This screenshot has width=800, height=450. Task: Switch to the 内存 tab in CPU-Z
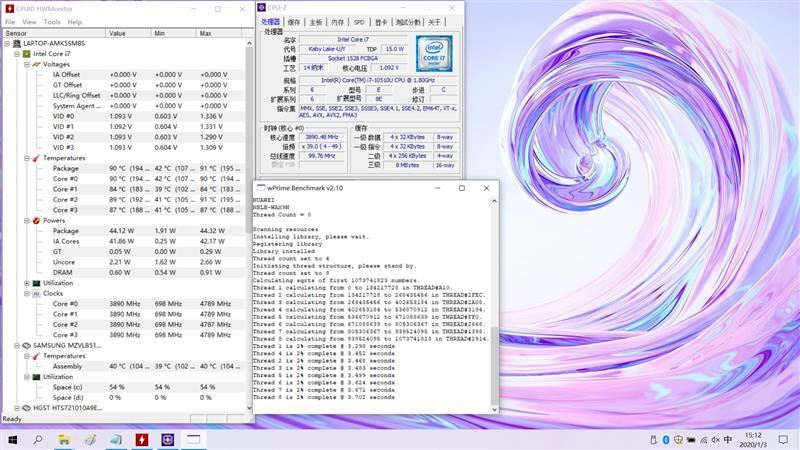click(338, 22)
